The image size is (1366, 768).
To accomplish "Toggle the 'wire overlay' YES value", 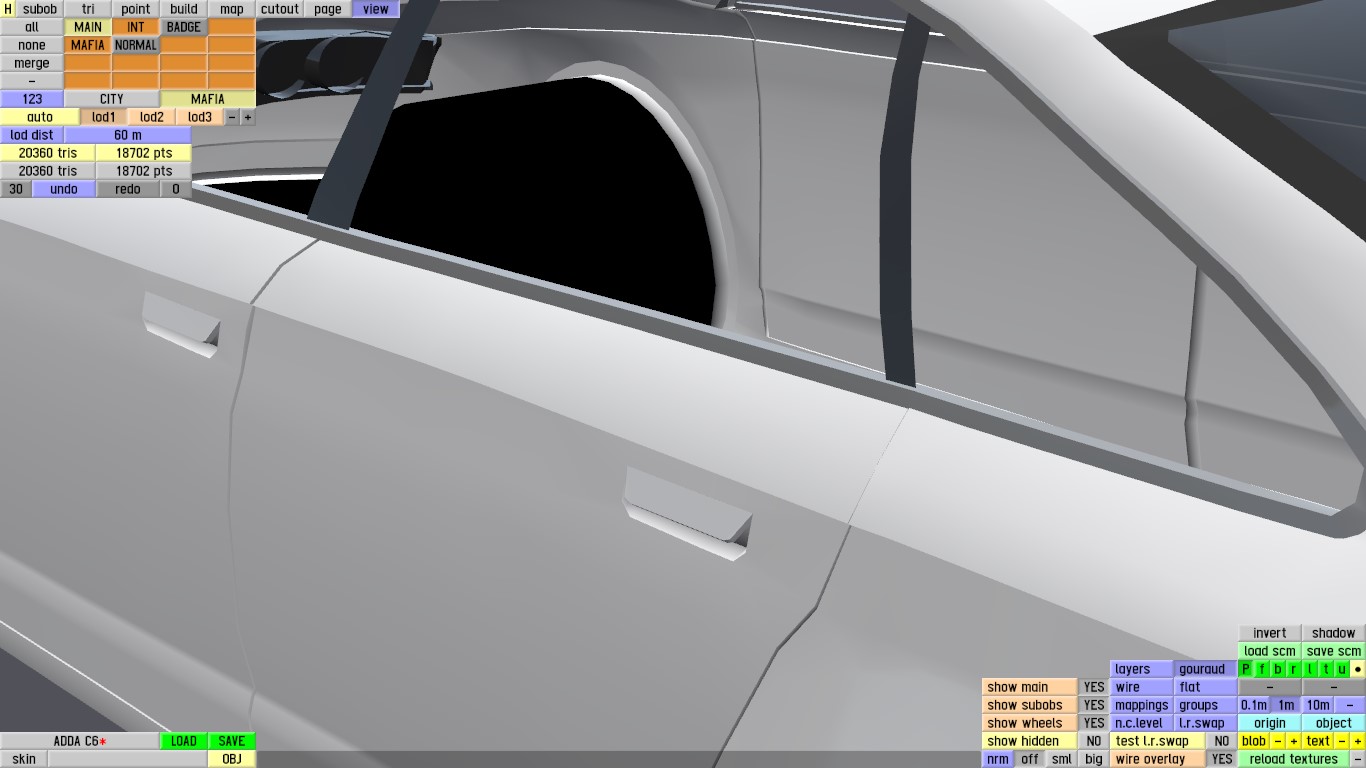I will coord(1222,759).
